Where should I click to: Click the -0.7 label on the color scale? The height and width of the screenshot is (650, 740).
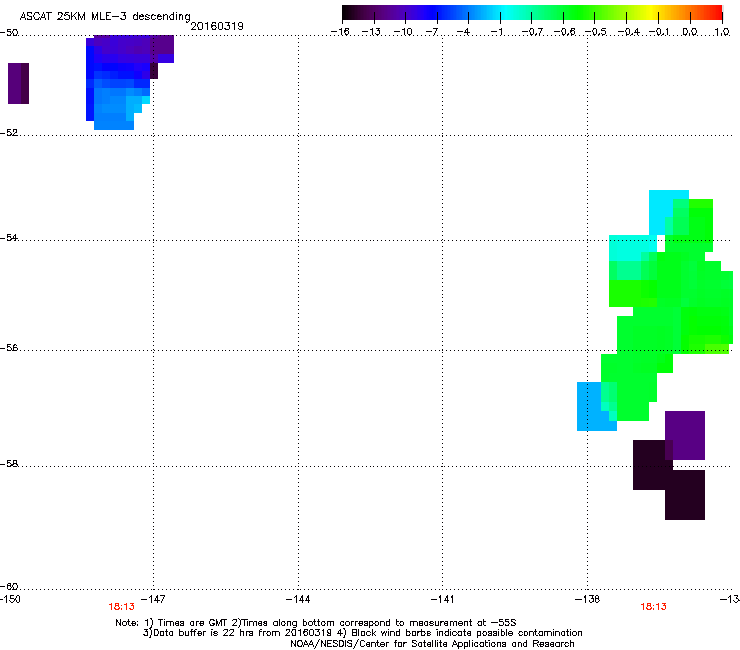[x=532, y=32]
